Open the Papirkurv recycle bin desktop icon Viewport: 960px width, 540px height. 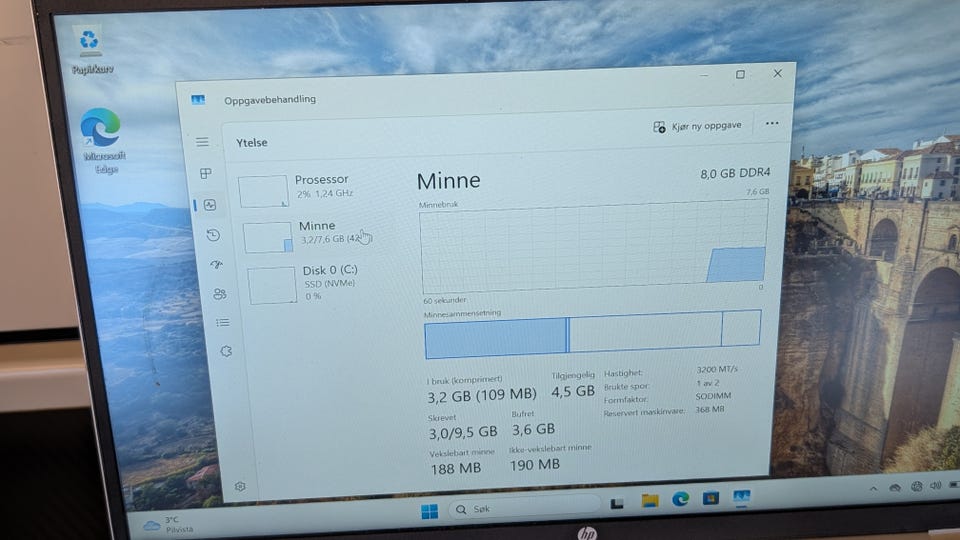(x=91, y=50)
